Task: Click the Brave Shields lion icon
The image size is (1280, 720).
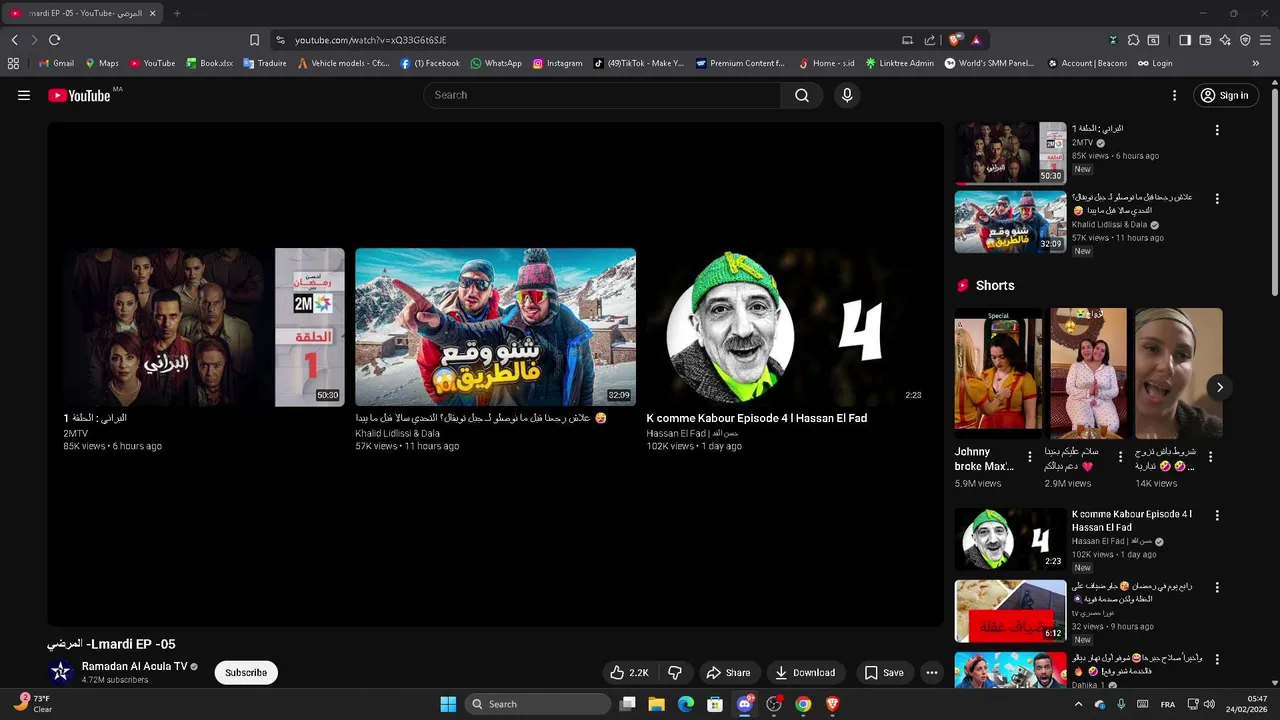Action: [x=955, y=40]
